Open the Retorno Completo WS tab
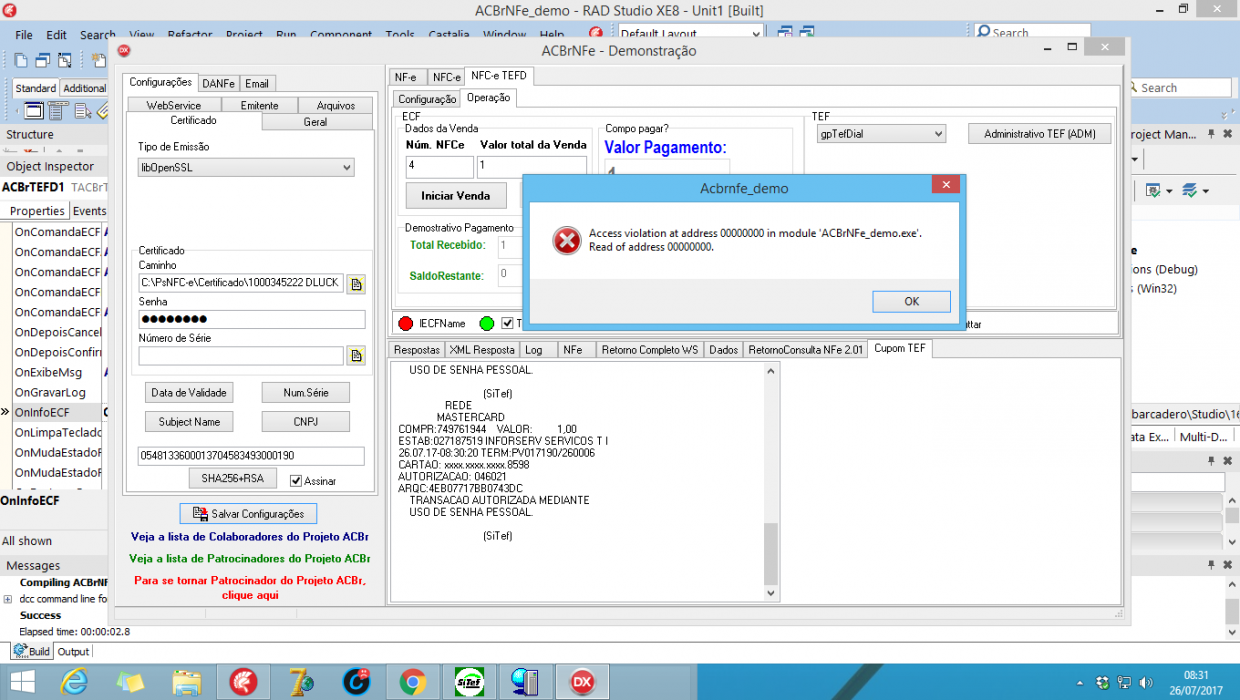 pyautogui.click(x=649, y=350)
